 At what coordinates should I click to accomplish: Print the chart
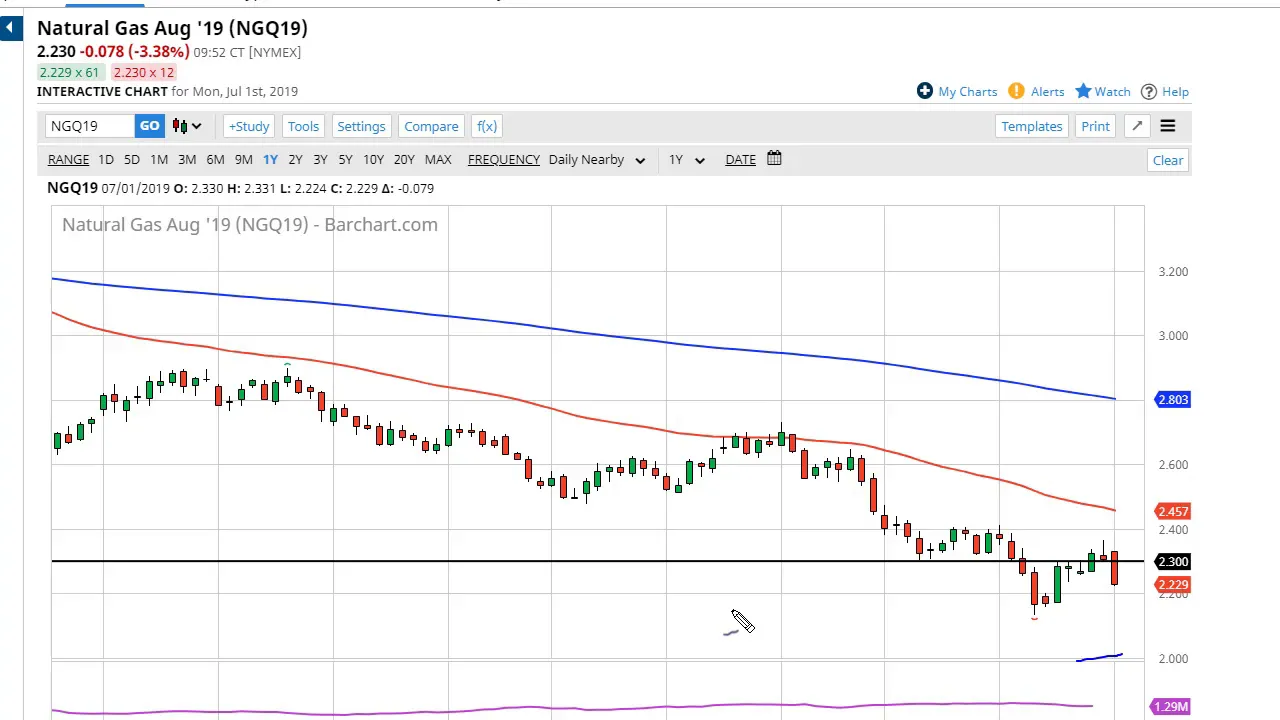(x=1095, y=126)
